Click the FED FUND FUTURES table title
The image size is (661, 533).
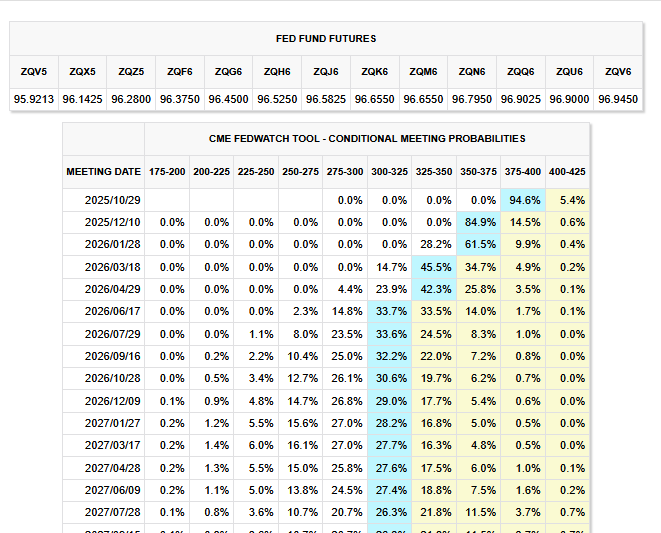click(x=326, y=39)
